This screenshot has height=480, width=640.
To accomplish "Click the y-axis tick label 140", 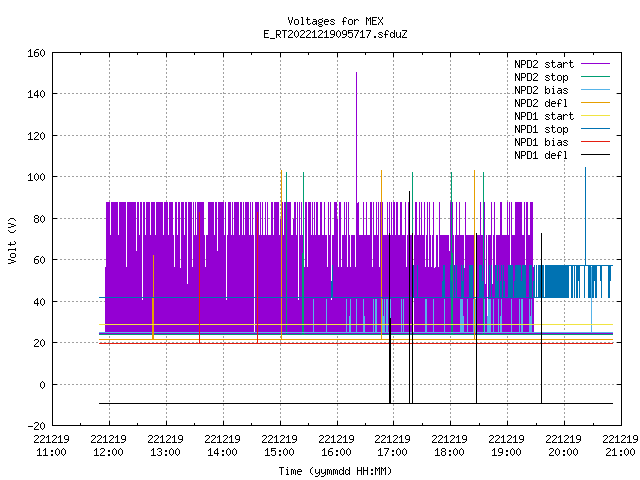I will (x=36, y=95).
